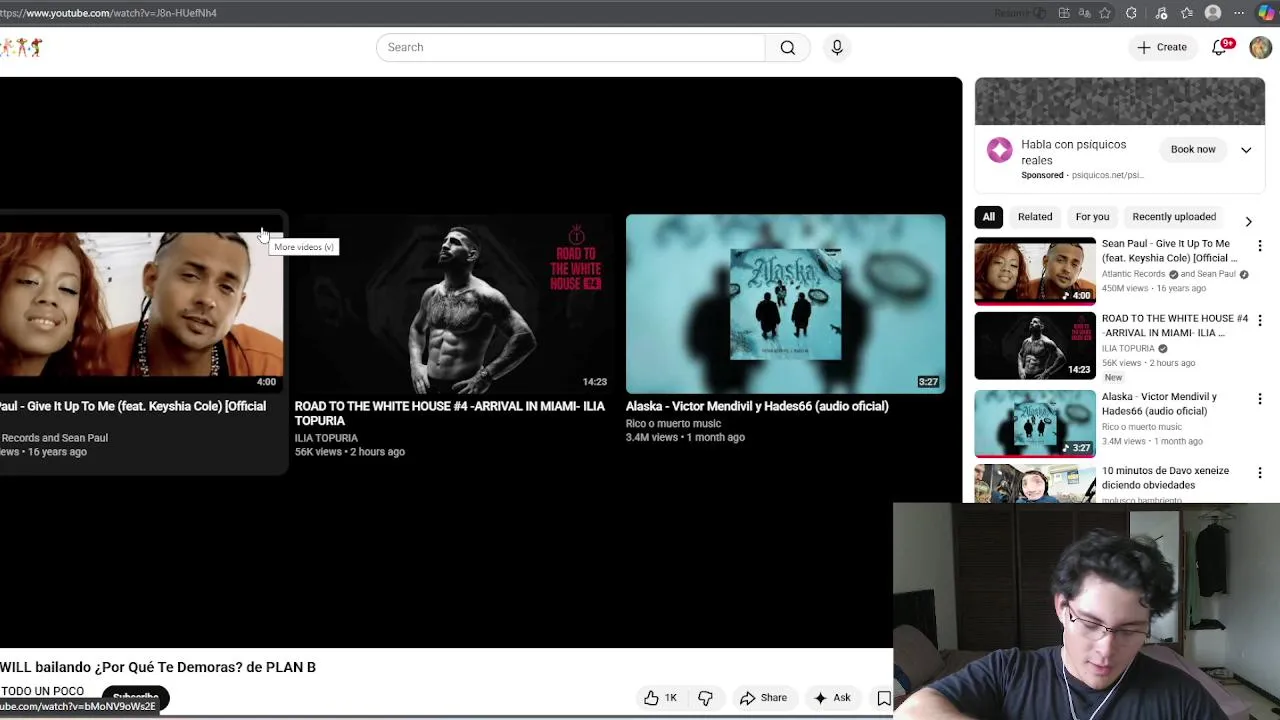This screenshot has height=720, width=1280.
Task: Click translate icon in address bar
Action: [1084, 13]
